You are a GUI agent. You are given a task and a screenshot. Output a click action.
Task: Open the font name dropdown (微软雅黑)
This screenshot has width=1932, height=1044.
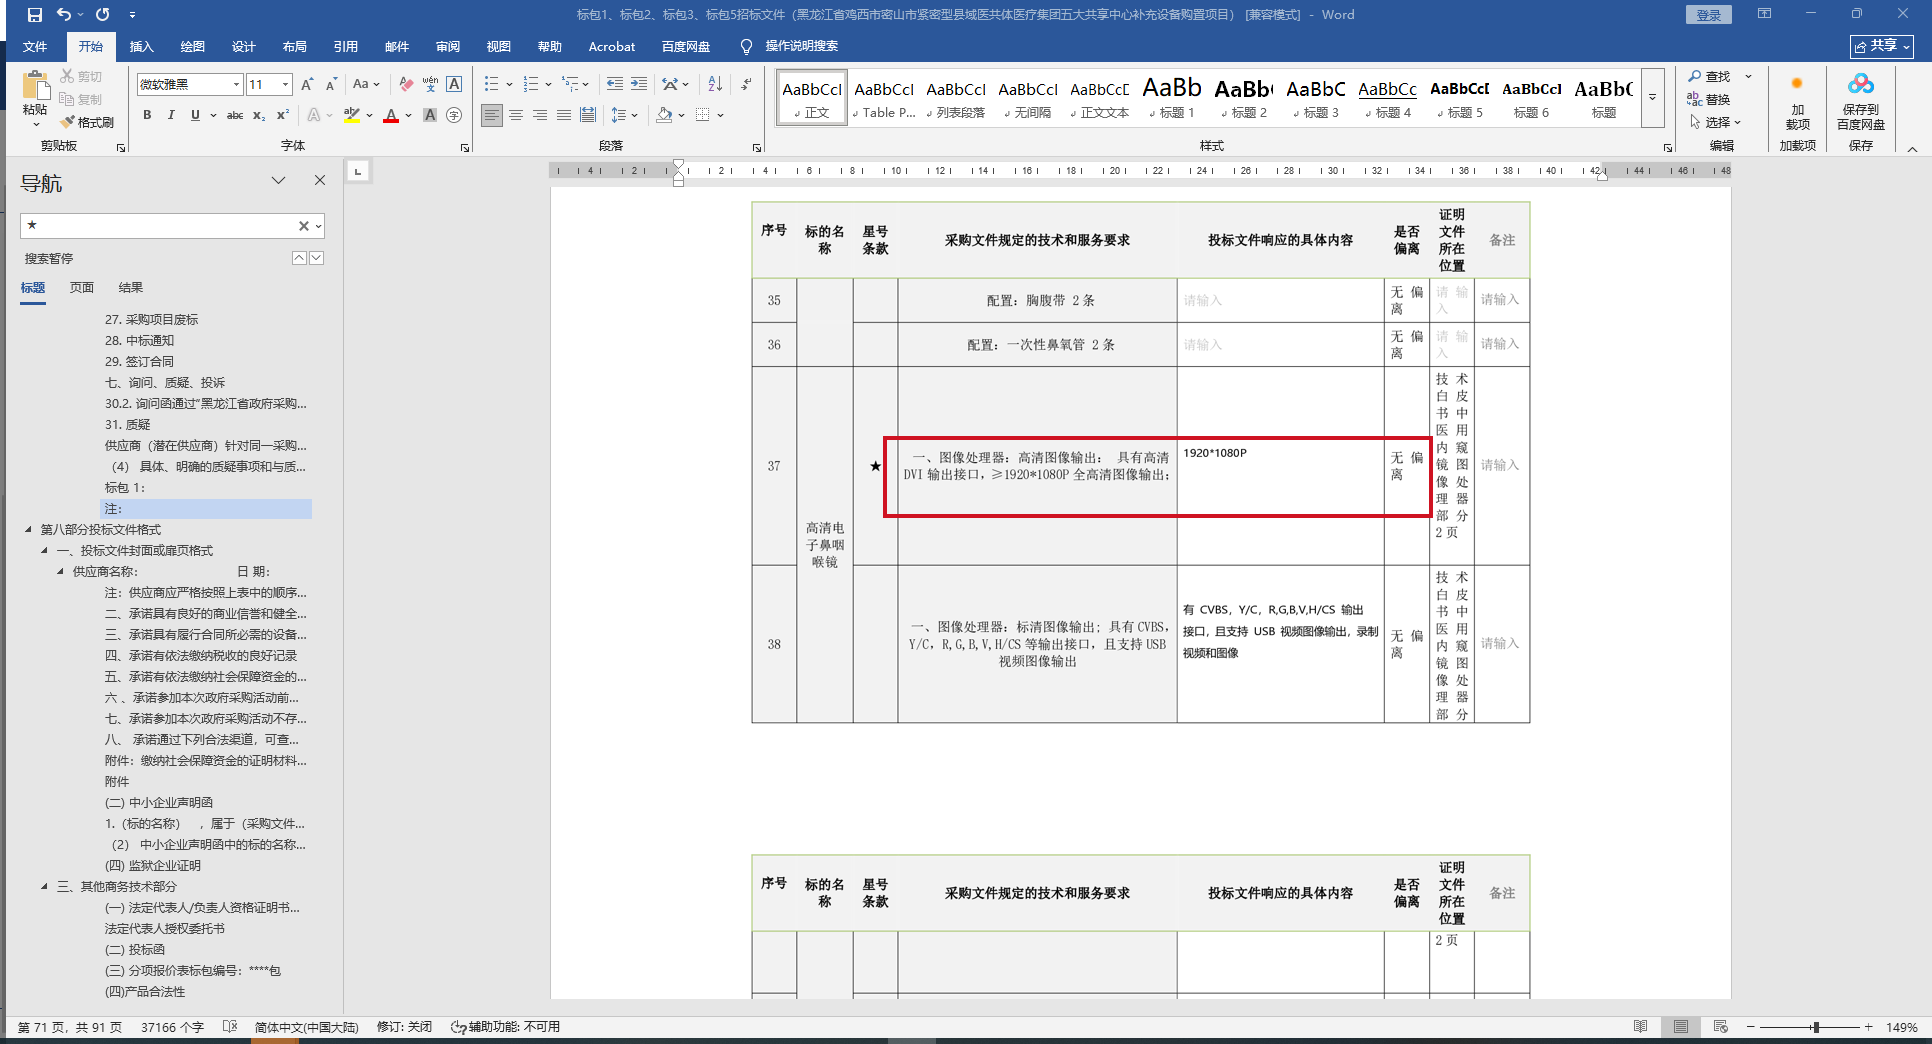coord(236,84)
